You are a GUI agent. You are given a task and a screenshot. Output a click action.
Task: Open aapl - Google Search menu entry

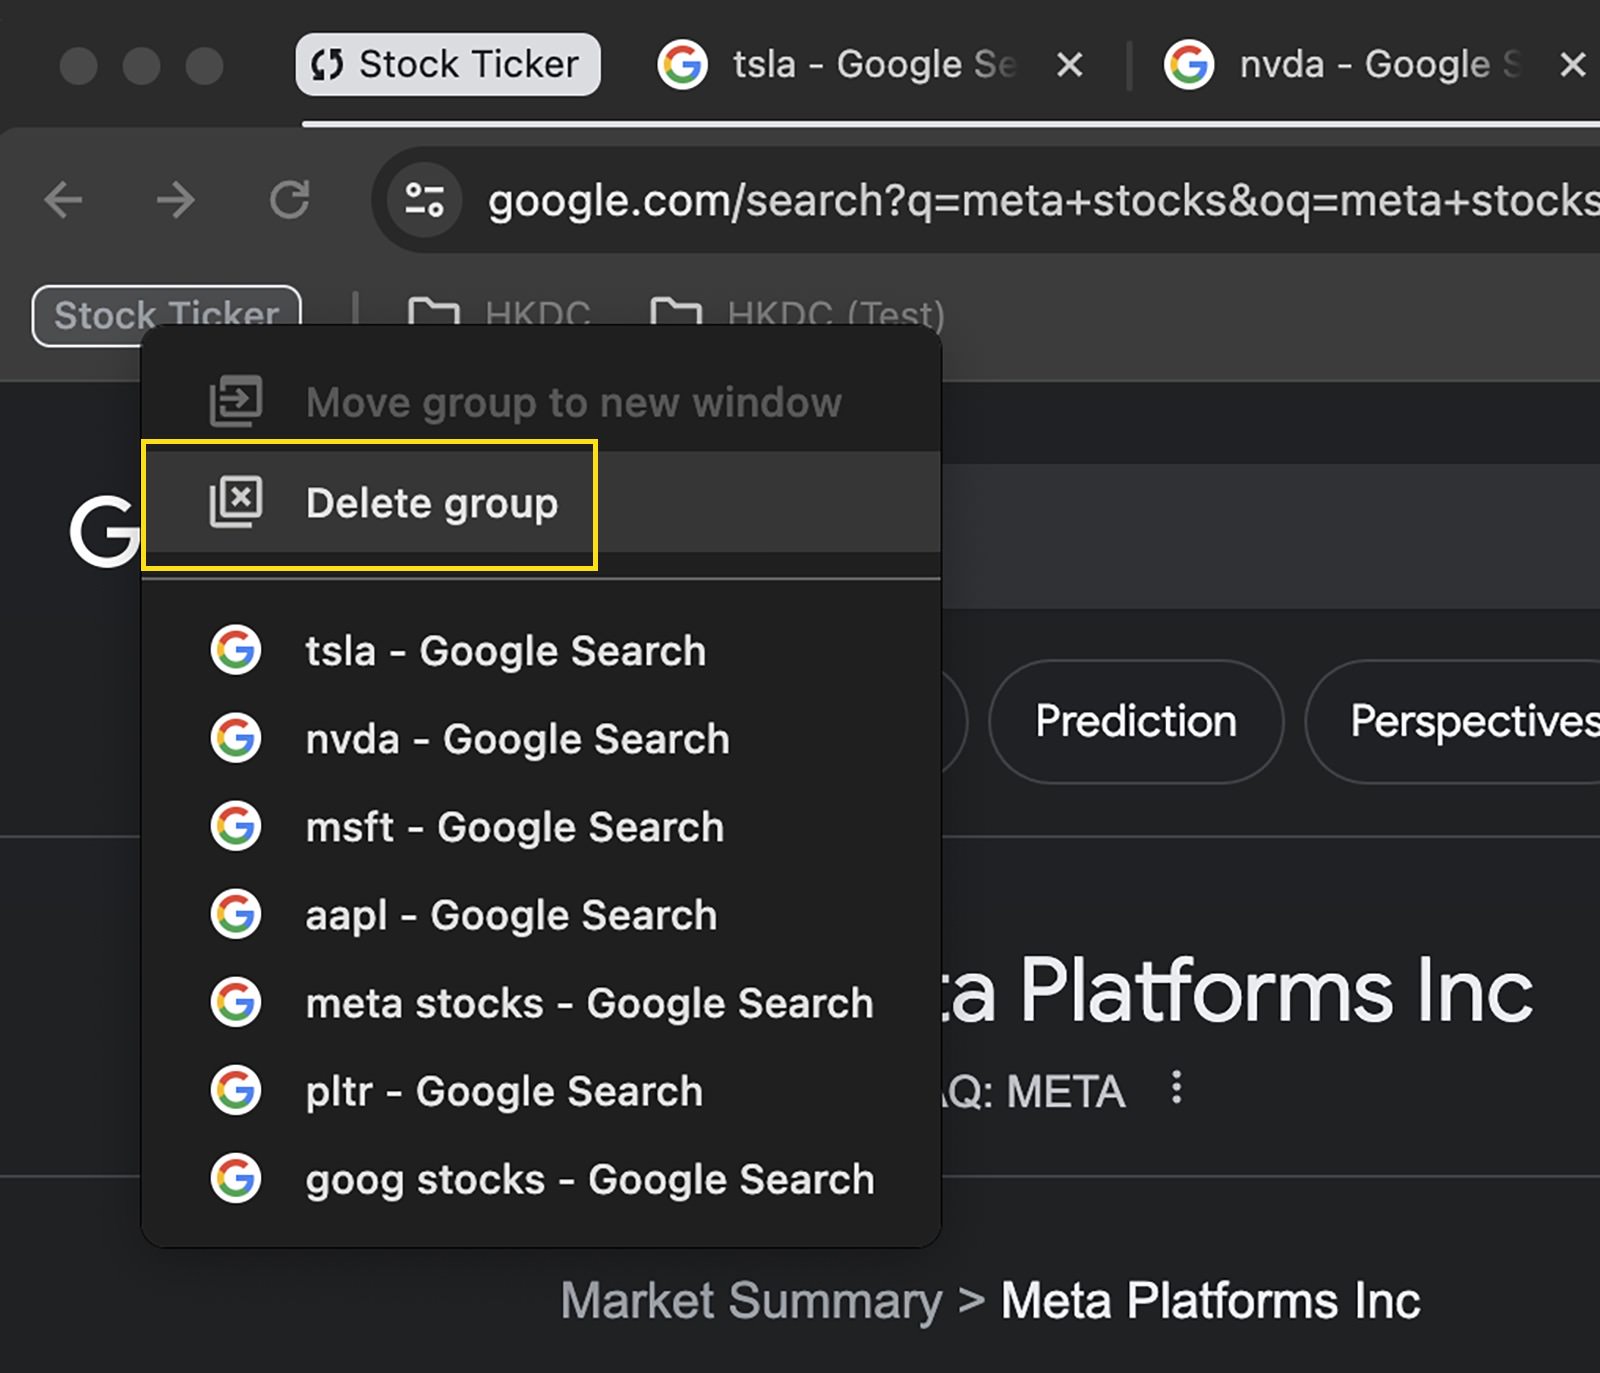coord(541,915)
